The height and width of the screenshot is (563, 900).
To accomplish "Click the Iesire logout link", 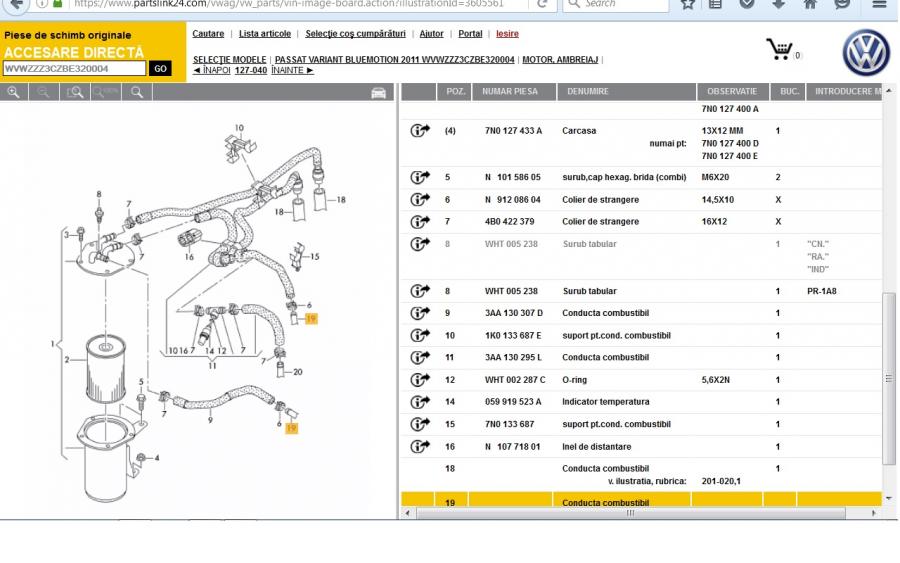I will point(507,34).
